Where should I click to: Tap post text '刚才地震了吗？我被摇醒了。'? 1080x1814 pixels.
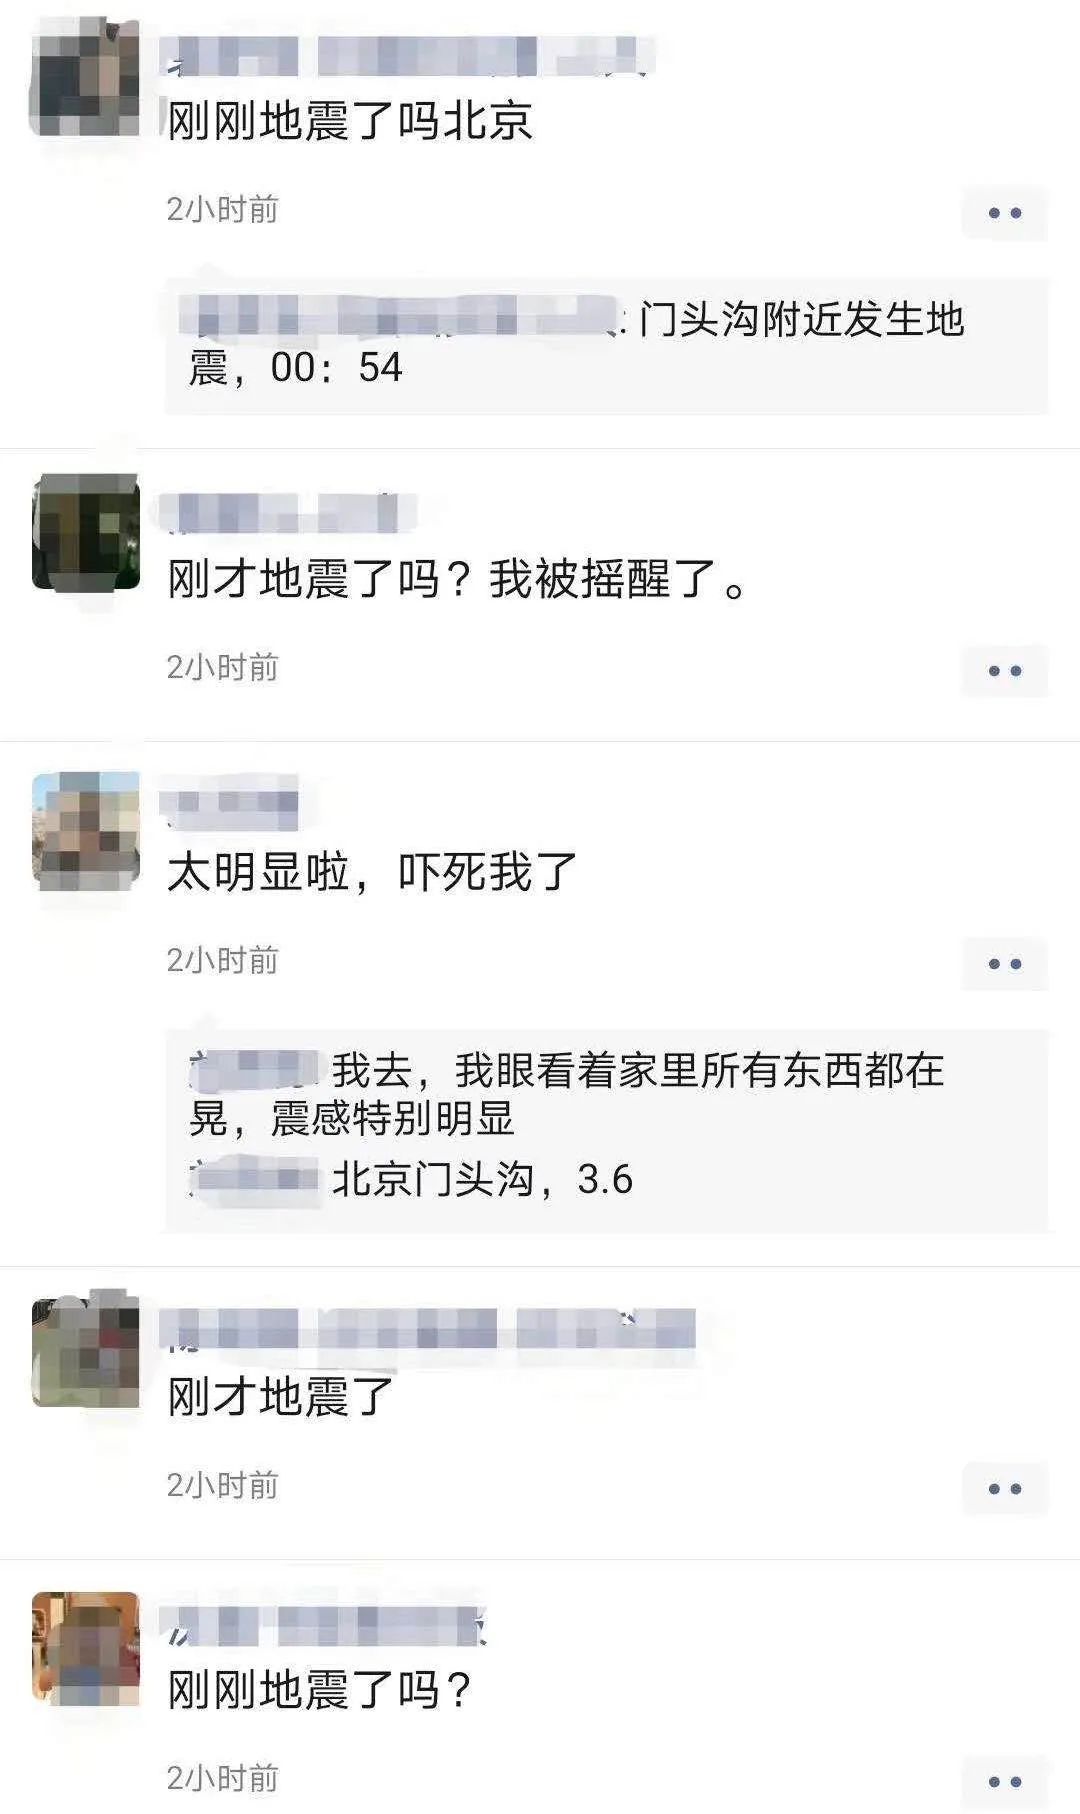[x=457, y=579]
